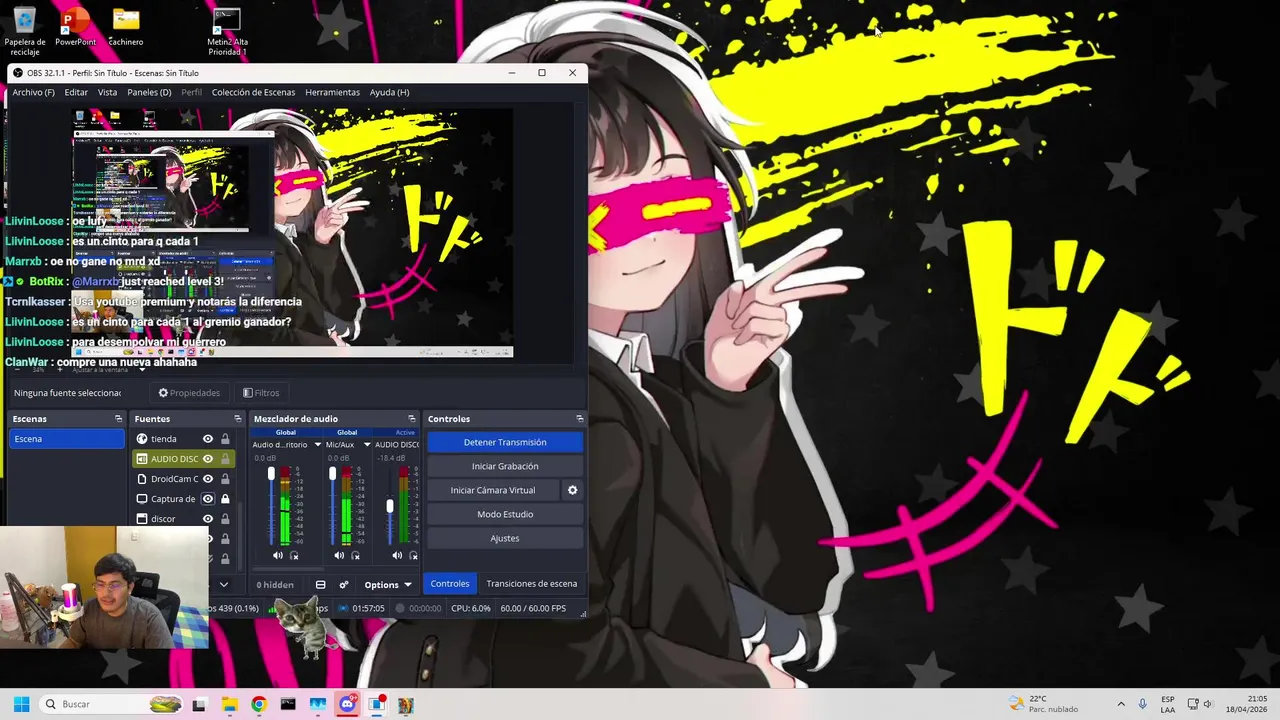The width and height of the screenshot is (1280, 720).
Task: Click Iniciar Grabación button
Action: (x=505, y=466)
